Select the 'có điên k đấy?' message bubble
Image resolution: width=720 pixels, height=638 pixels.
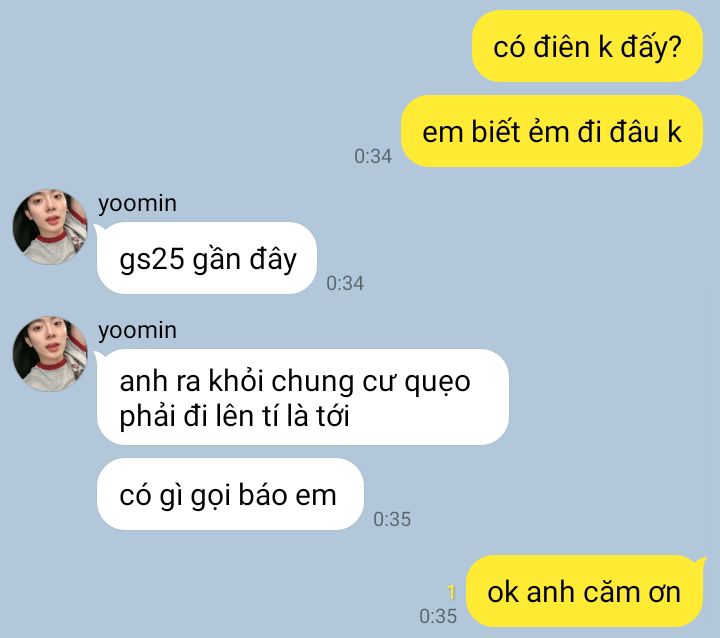[587, 46]
